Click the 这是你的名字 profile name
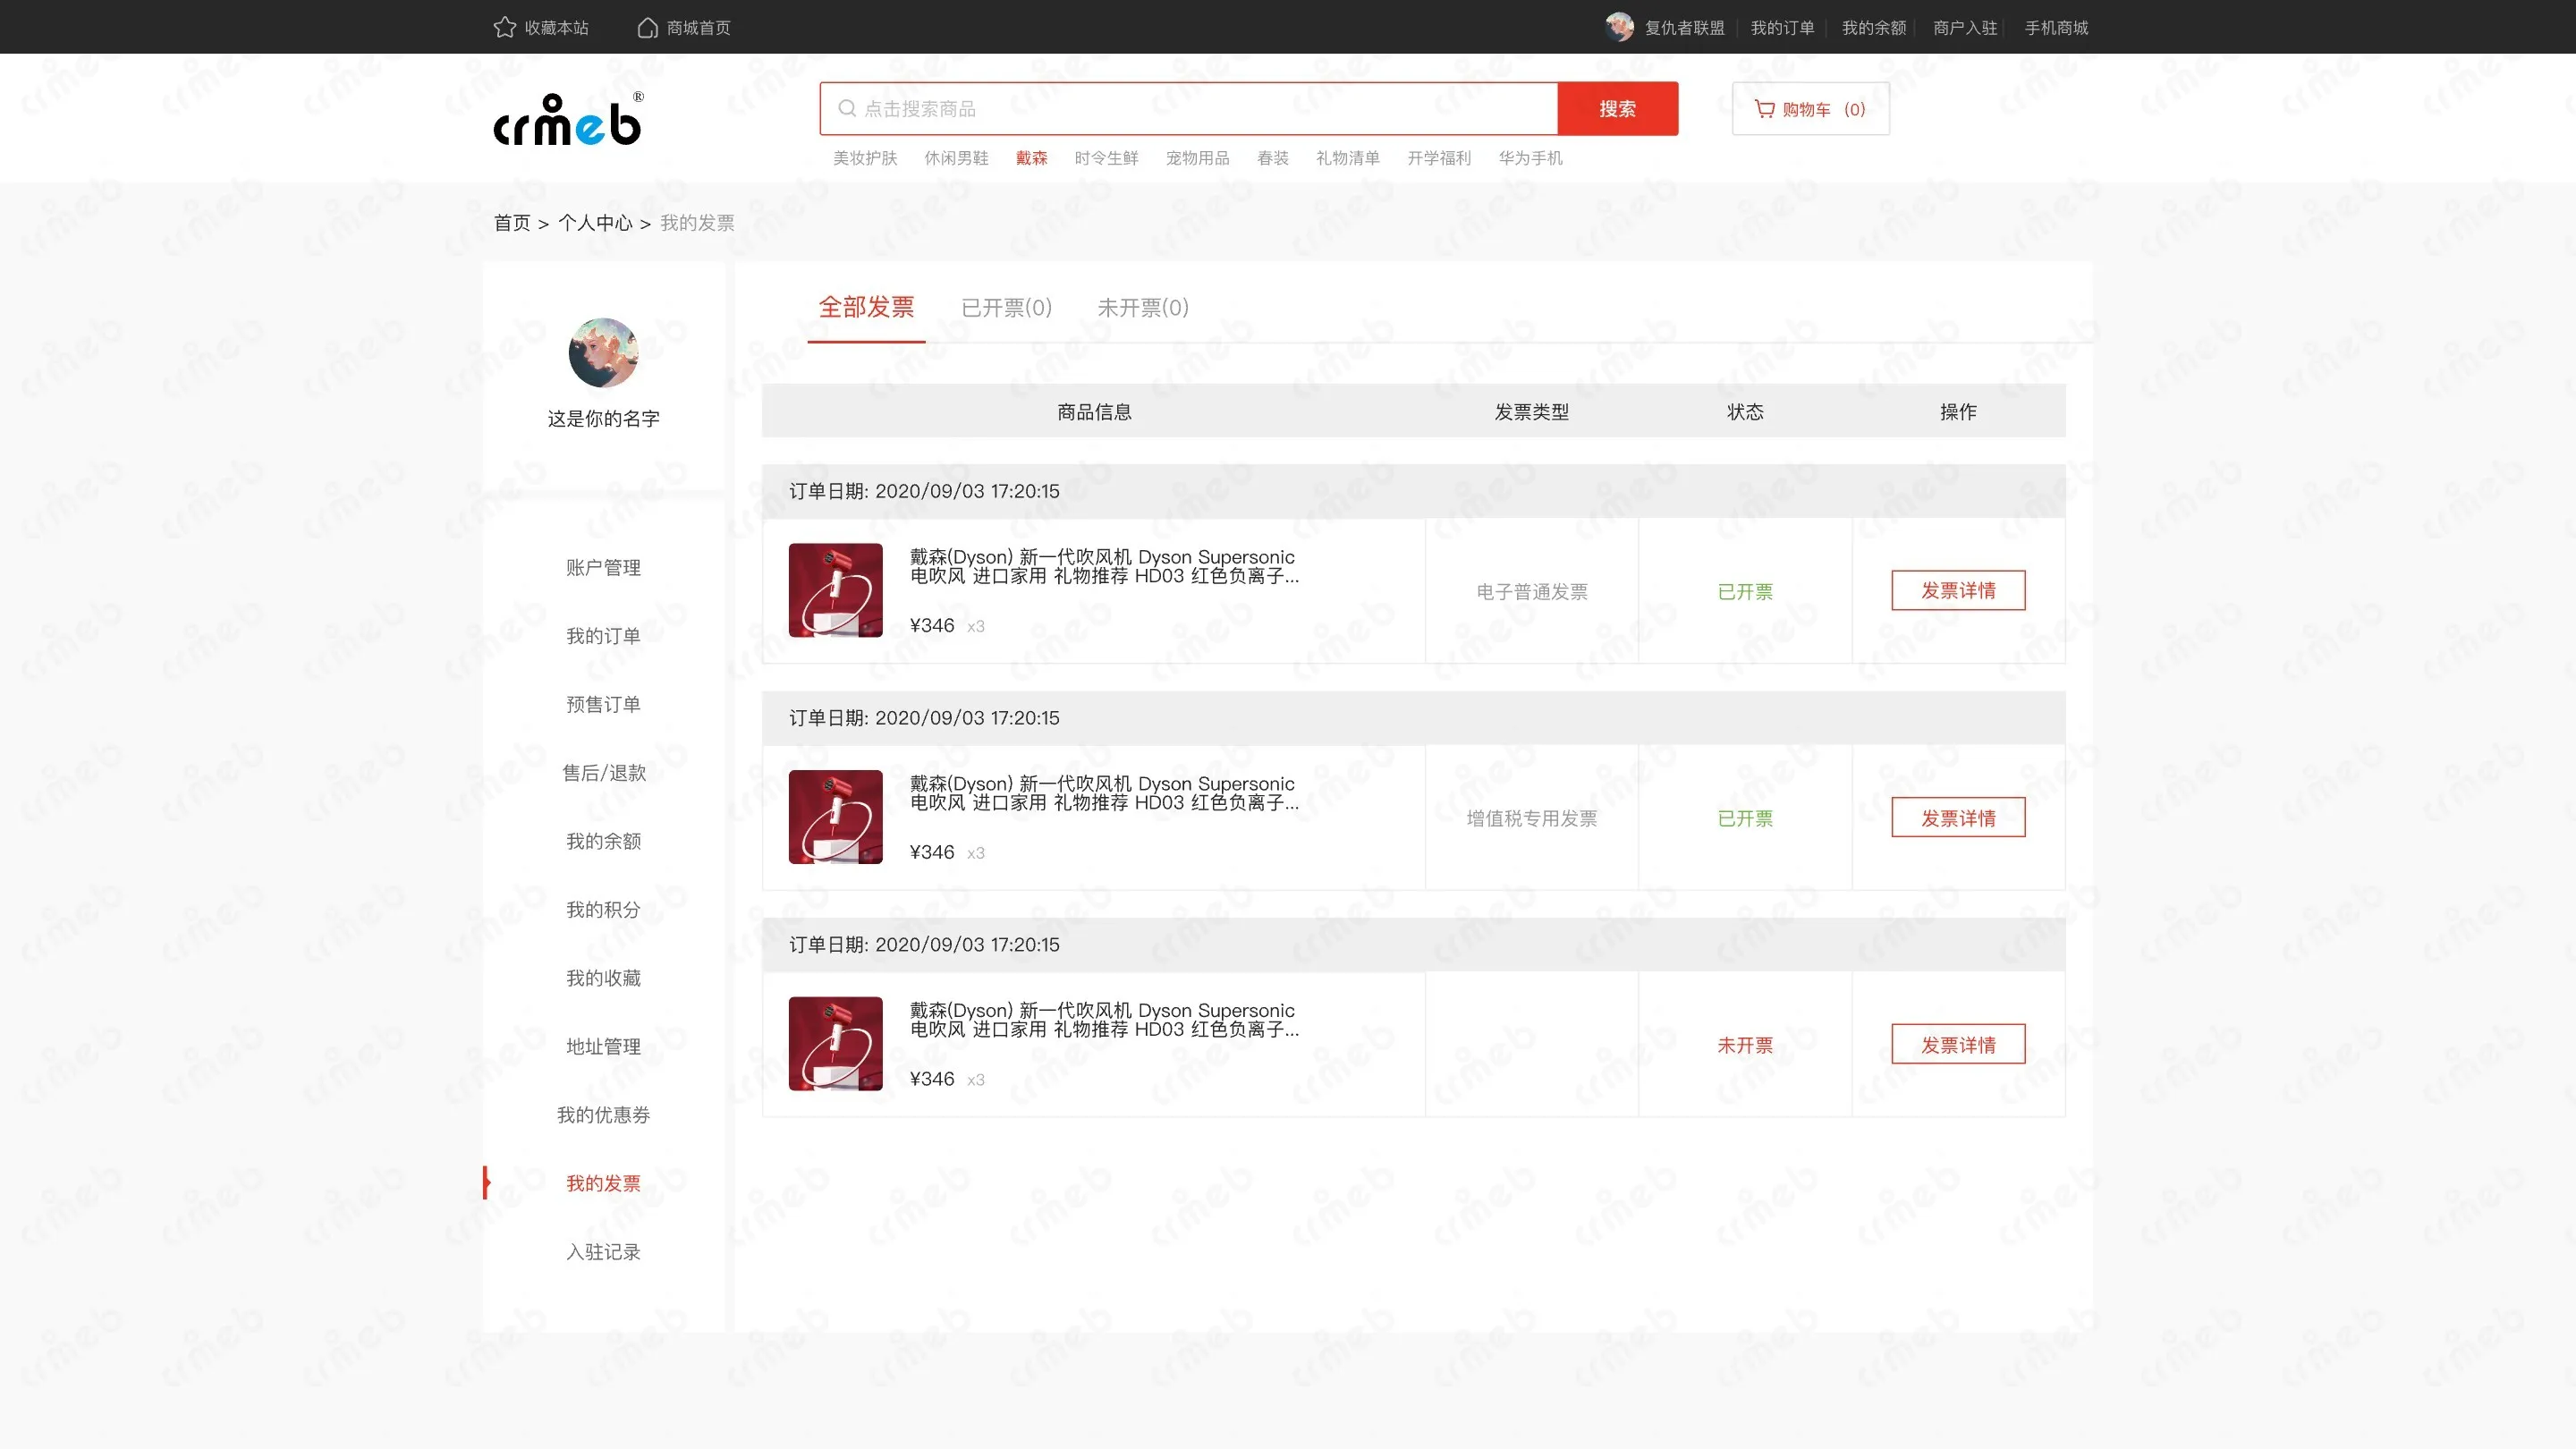Viewport: 2576px width, 1449px height. click(x=604, y=419)
